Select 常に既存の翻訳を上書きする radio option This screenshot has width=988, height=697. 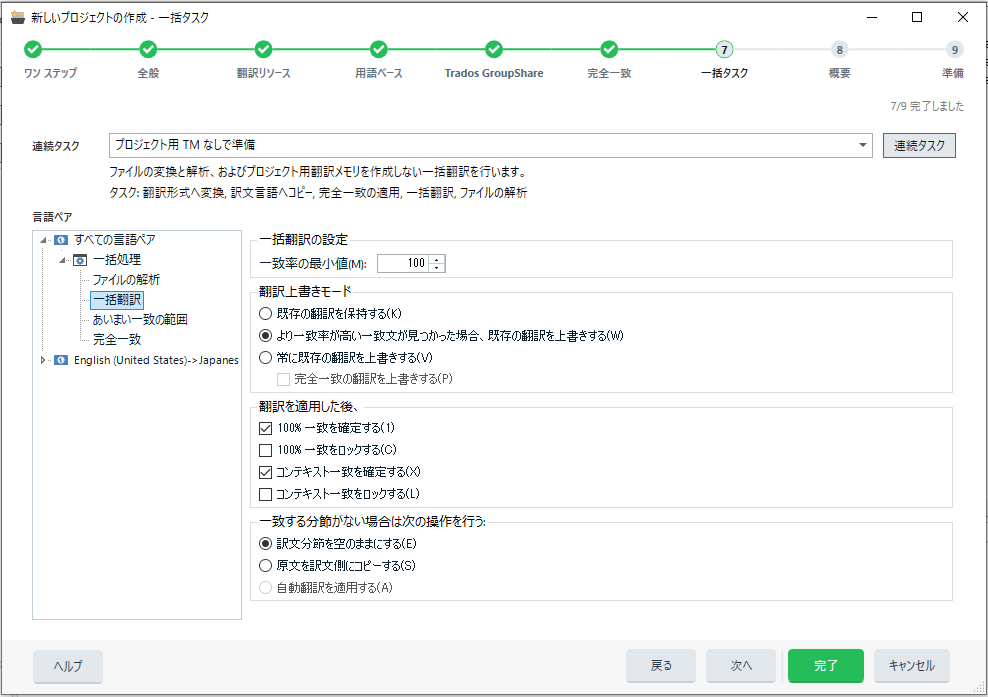[266, 357]
